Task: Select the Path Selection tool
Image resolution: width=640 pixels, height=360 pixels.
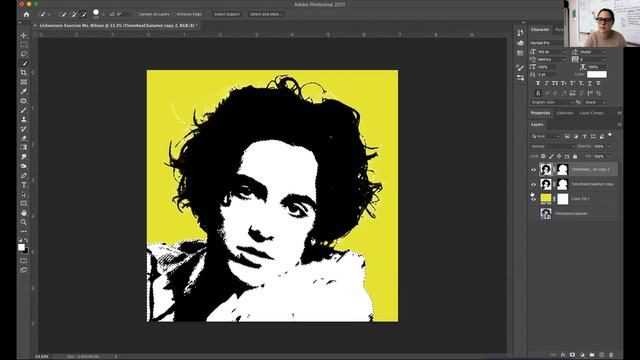Action: pyautogui.click(x=24, y=194)
